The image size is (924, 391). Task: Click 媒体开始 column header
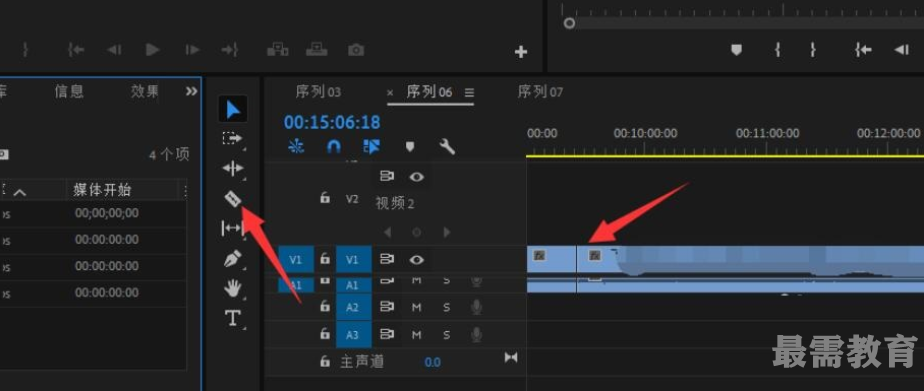click(103, 190)
